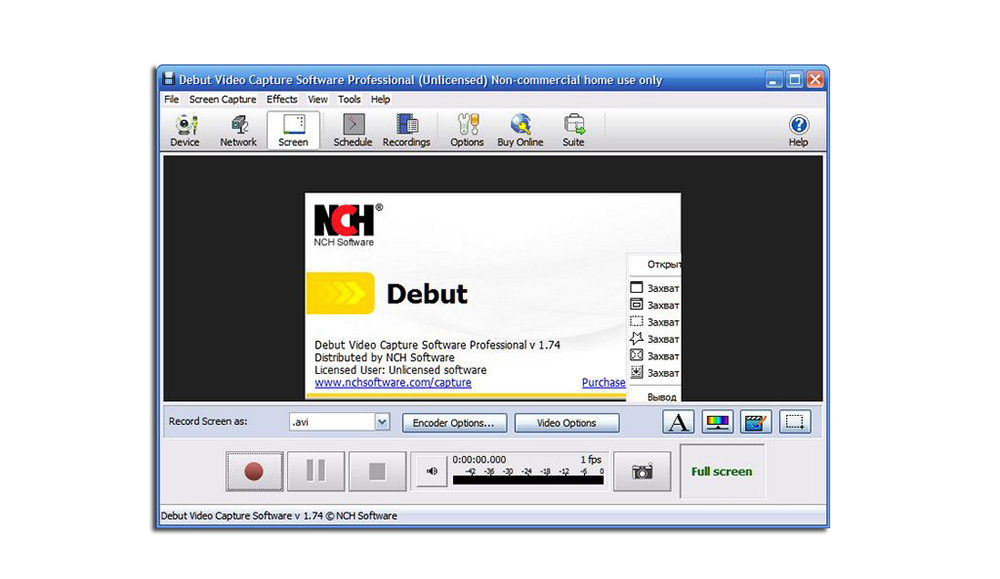Switch to Screen capture mode
1000x579 pixels.
pyautogui.click(x=293, y=131)
